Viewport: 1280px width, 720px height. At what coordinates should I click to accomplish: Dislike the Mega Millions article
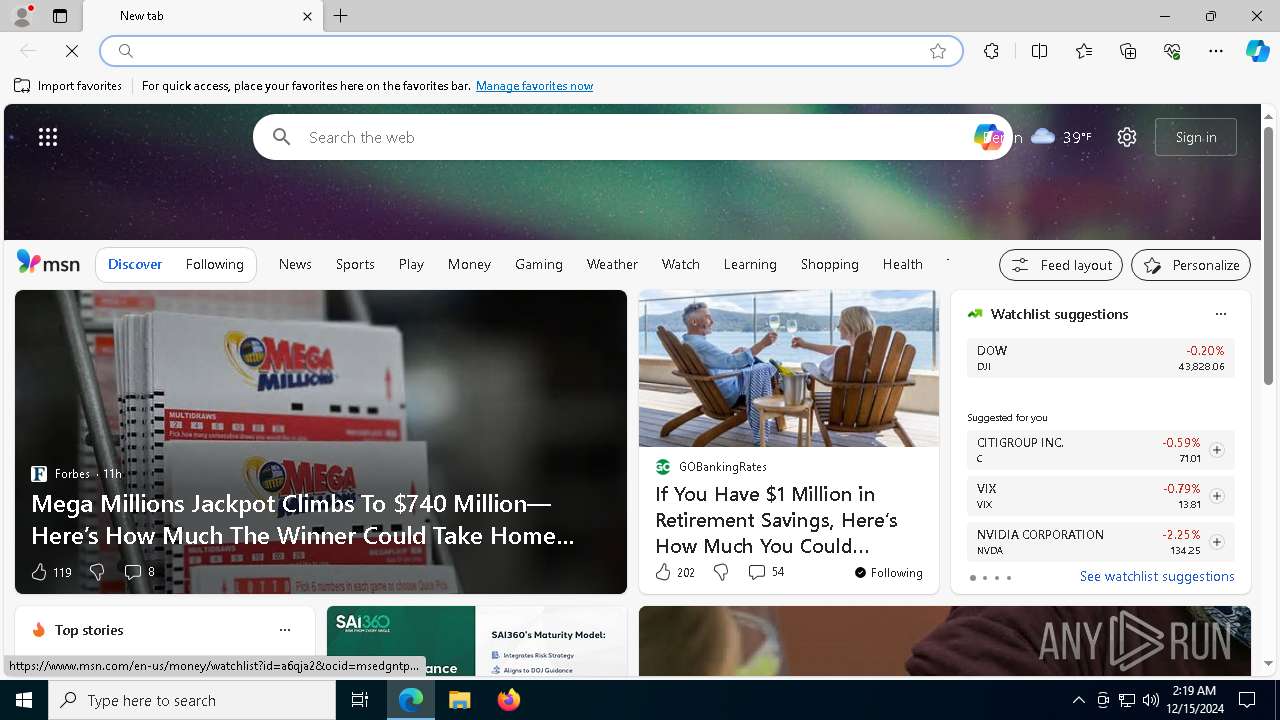(97, 572)
